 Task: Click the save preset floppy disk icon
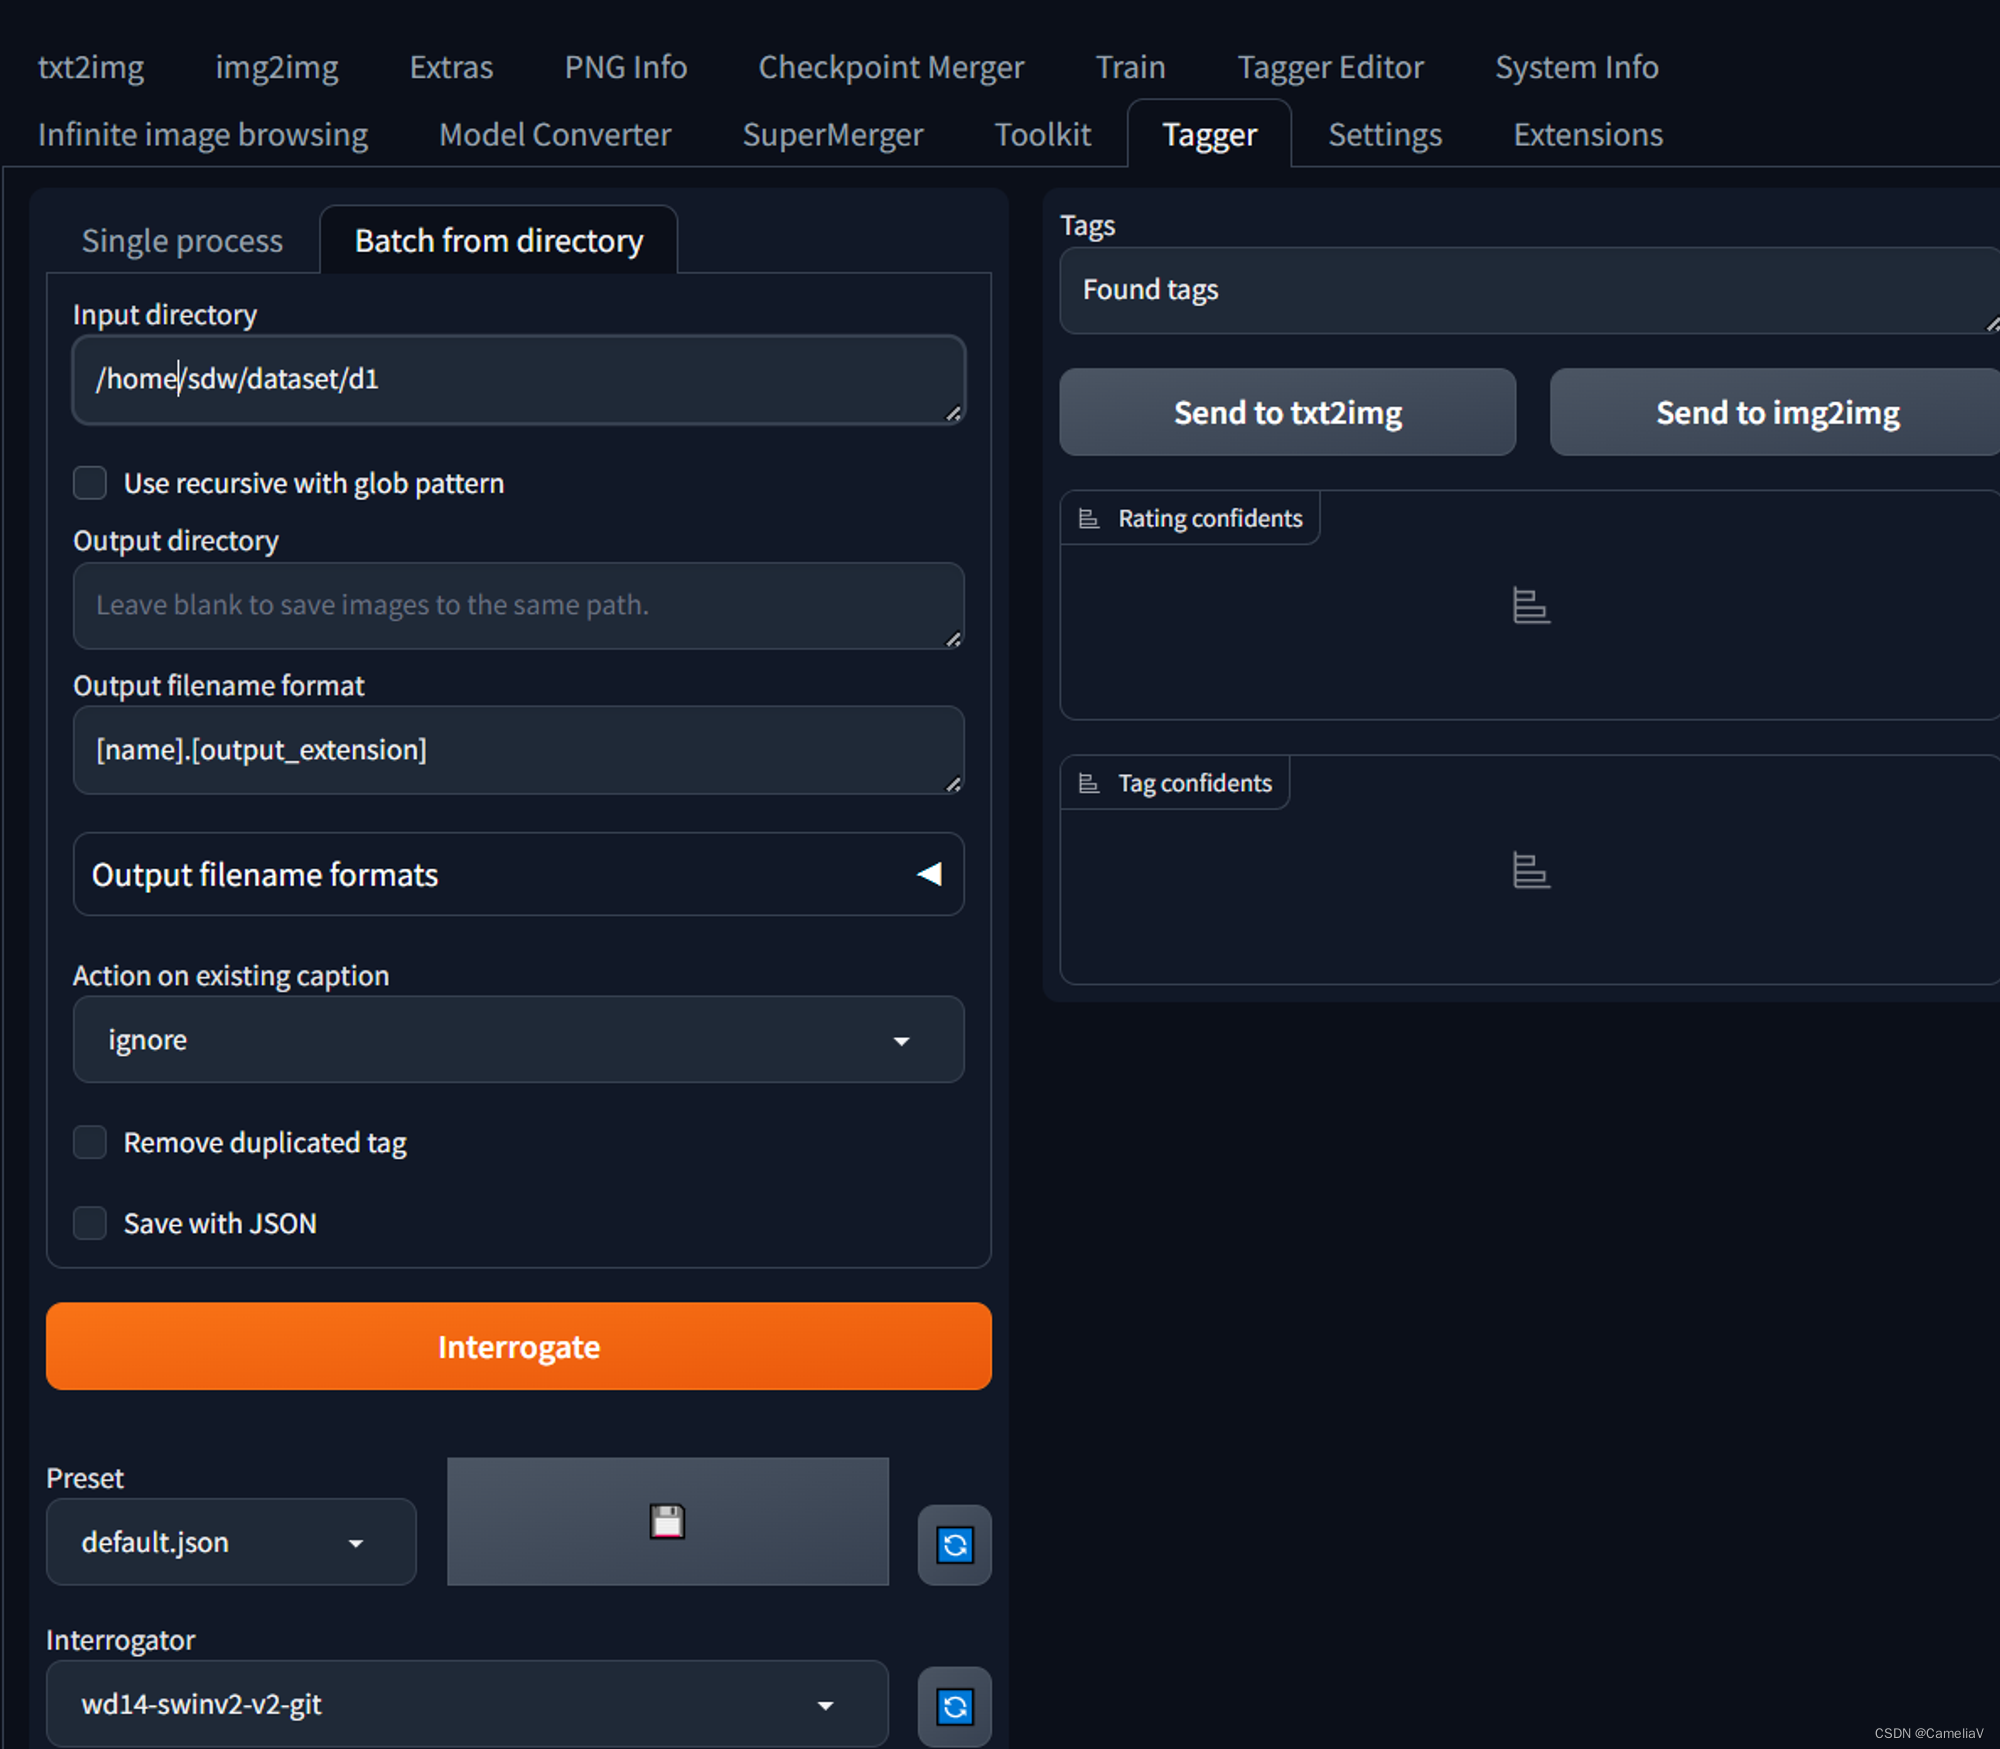tap(667, 1521)
